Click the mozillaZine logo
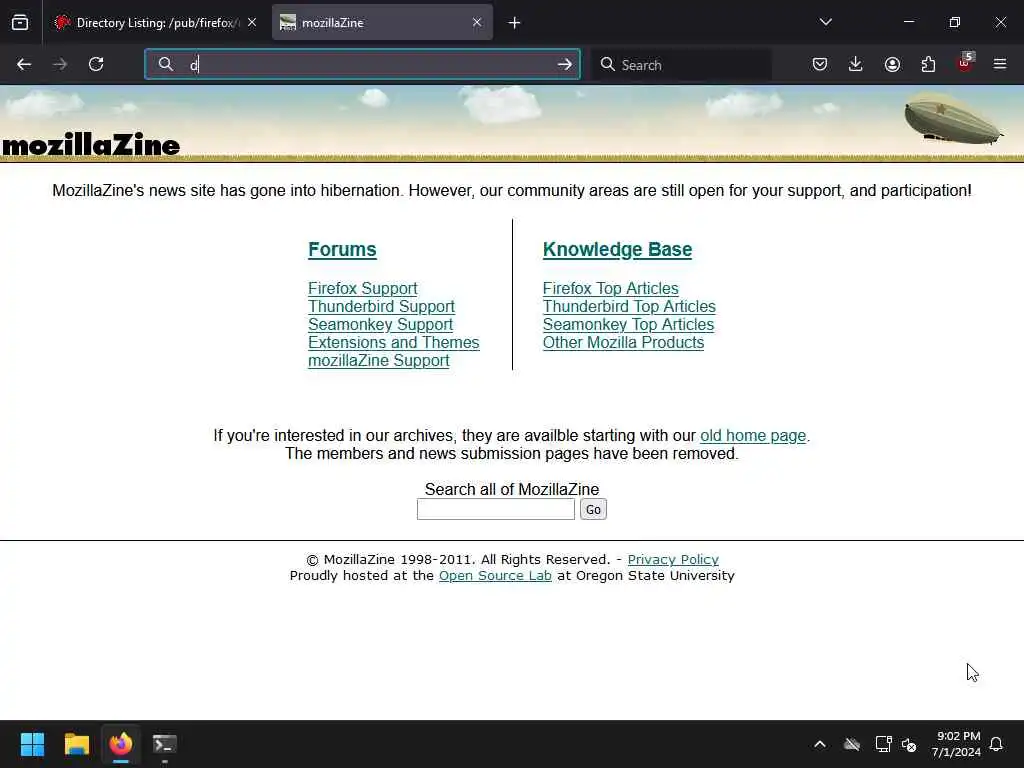The image size is (1024, 768). coord(91,145)
